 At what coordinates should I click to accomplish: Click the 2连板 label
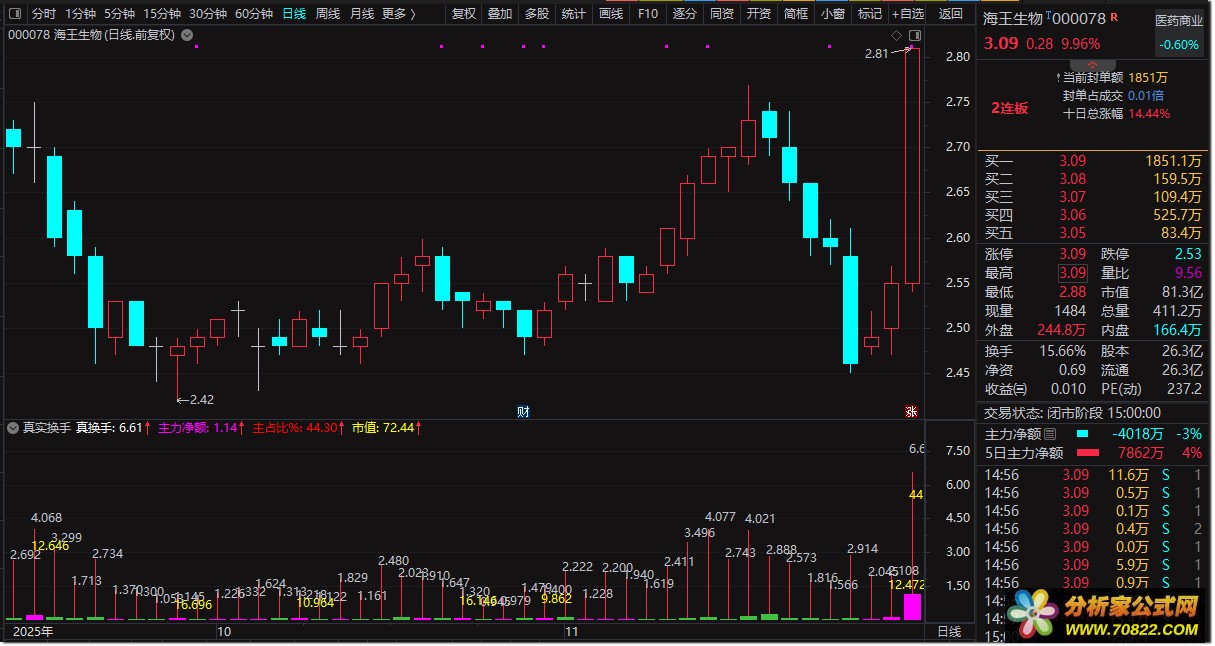pyautogui.click(x=1009, y=108)
